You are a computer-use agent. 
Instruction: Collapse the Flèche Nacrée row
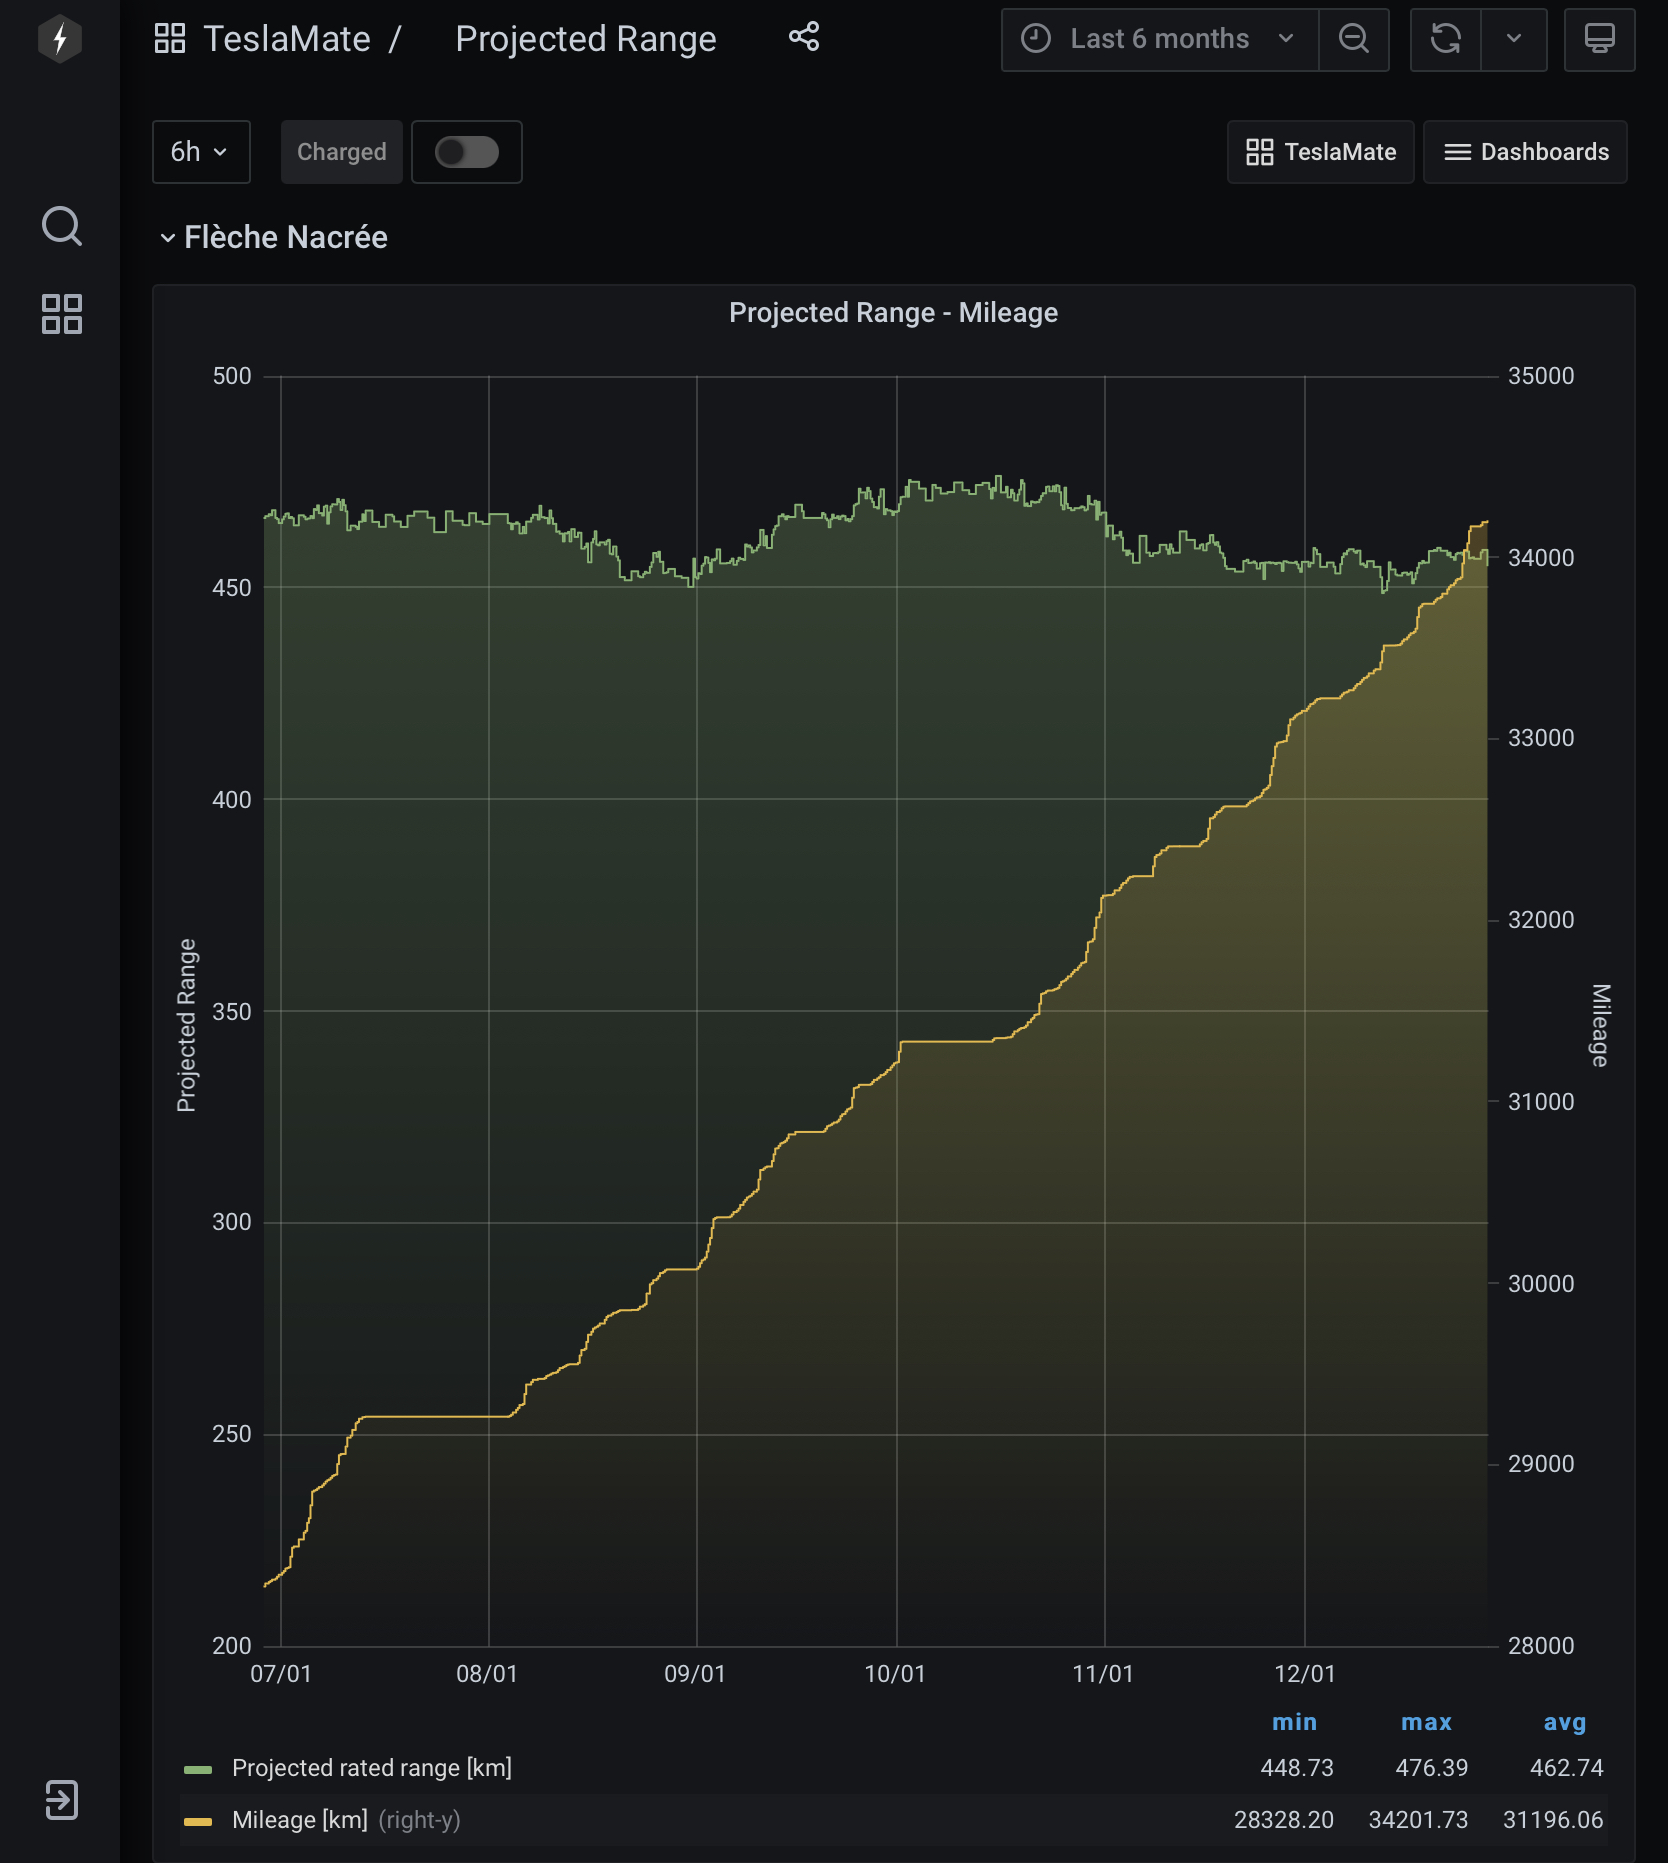[x=274, y=237]
